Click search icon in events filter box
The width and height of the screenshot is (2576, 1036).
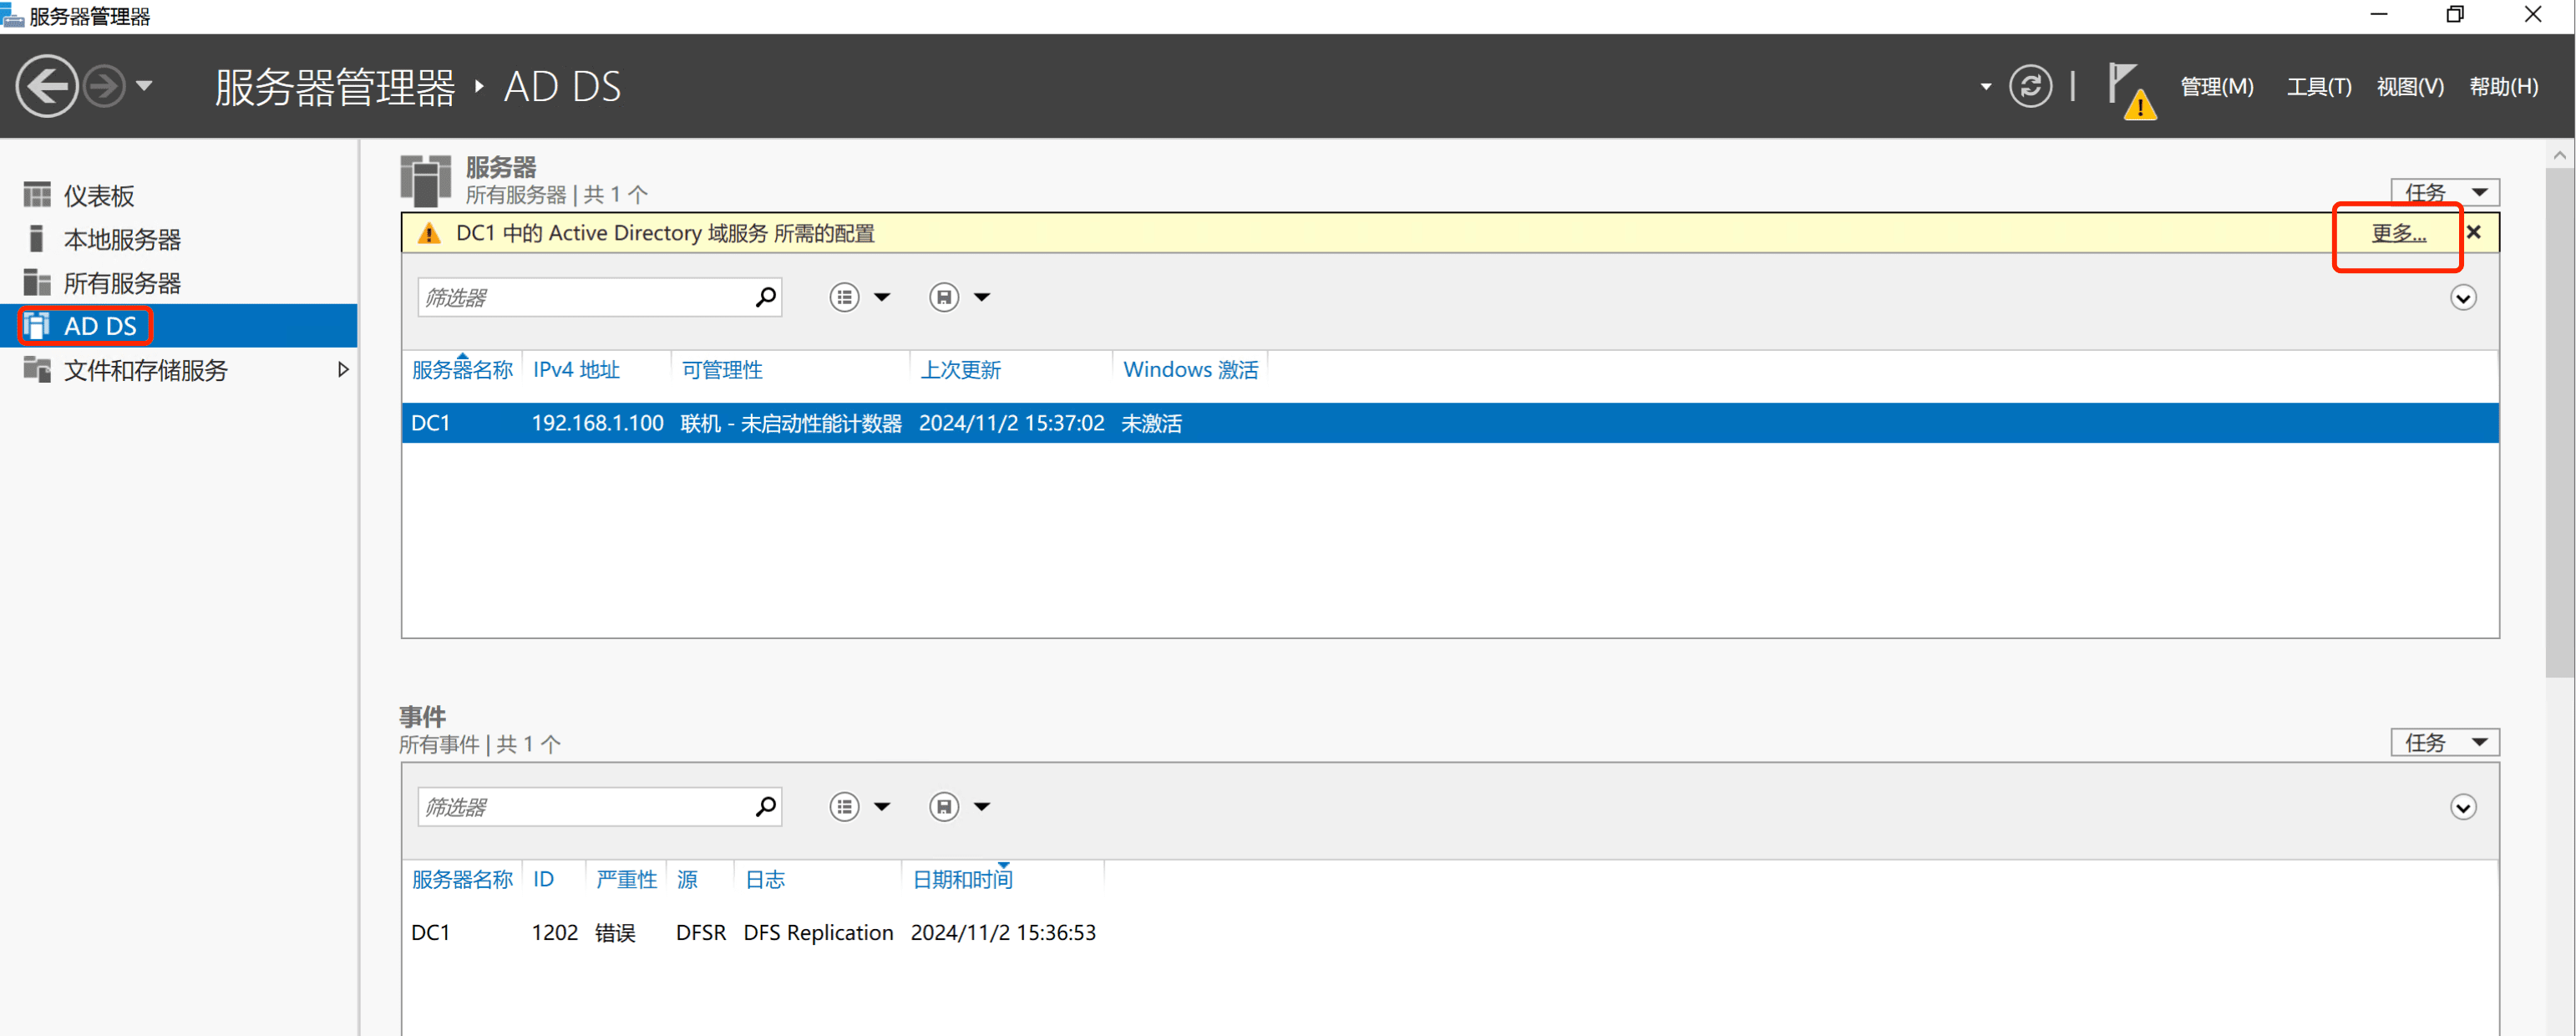point(765,806)
